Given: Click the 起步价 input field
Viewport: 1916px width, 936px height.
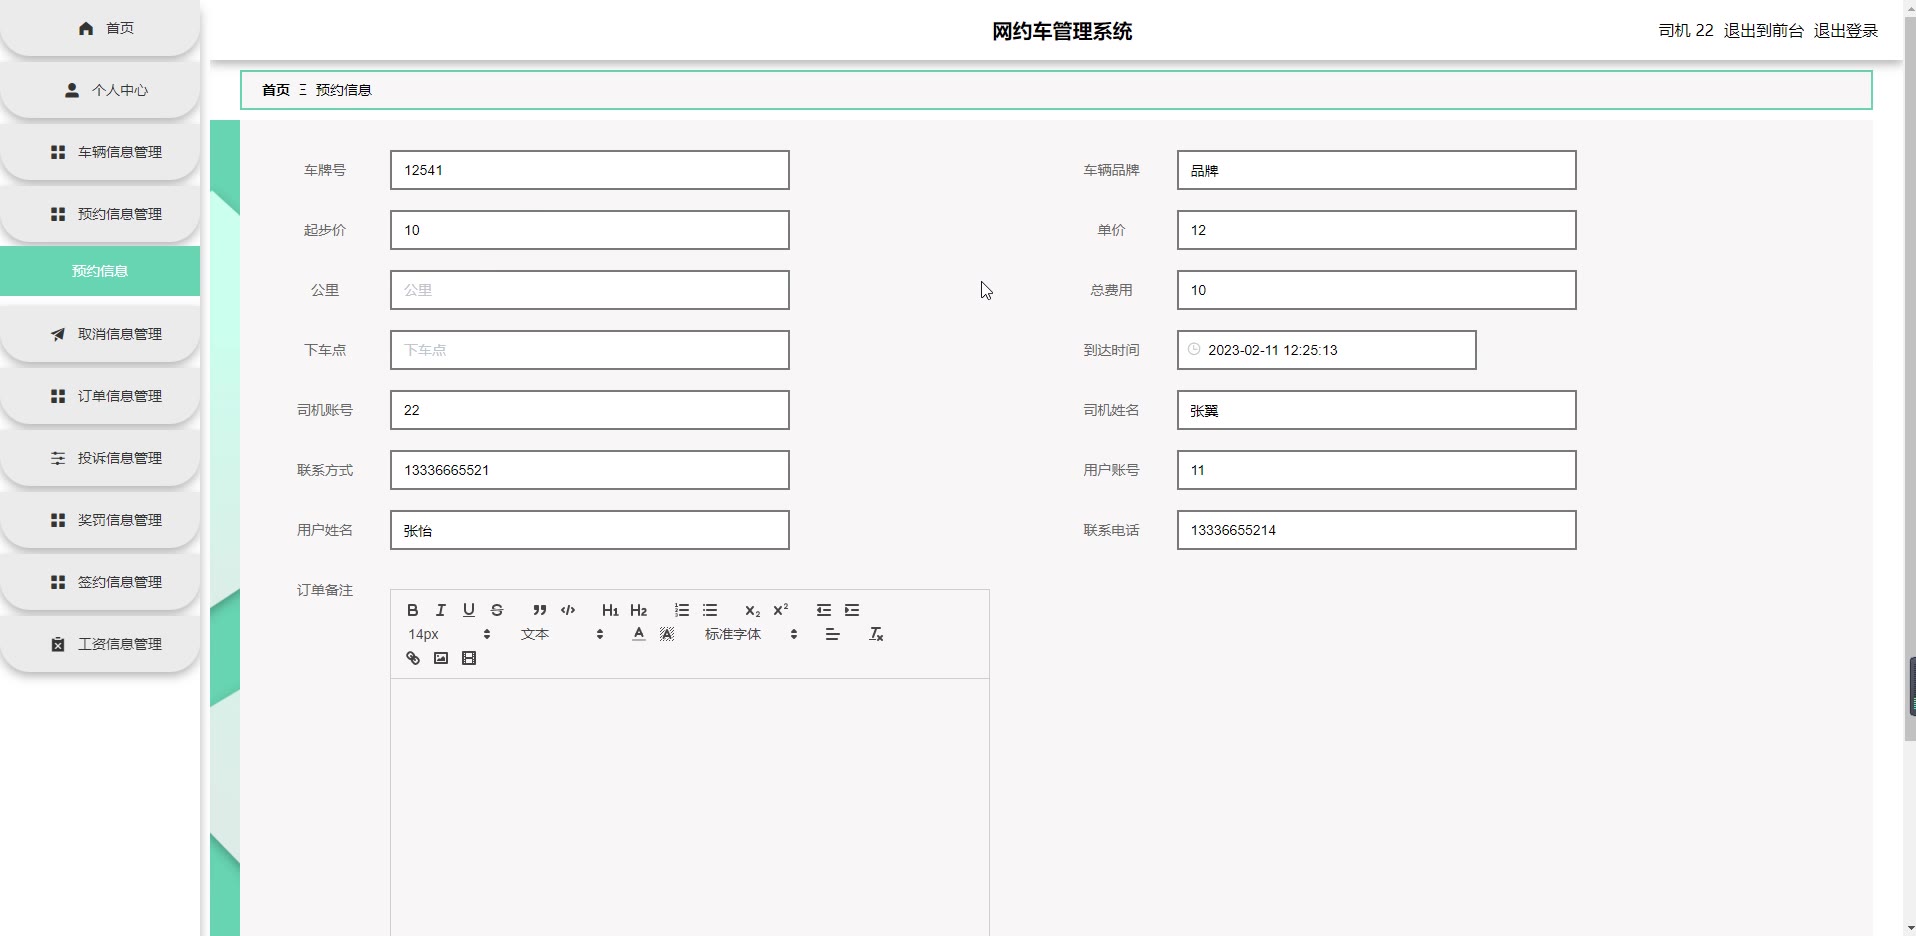Looking at the screenshot, I should click(590, 230).
